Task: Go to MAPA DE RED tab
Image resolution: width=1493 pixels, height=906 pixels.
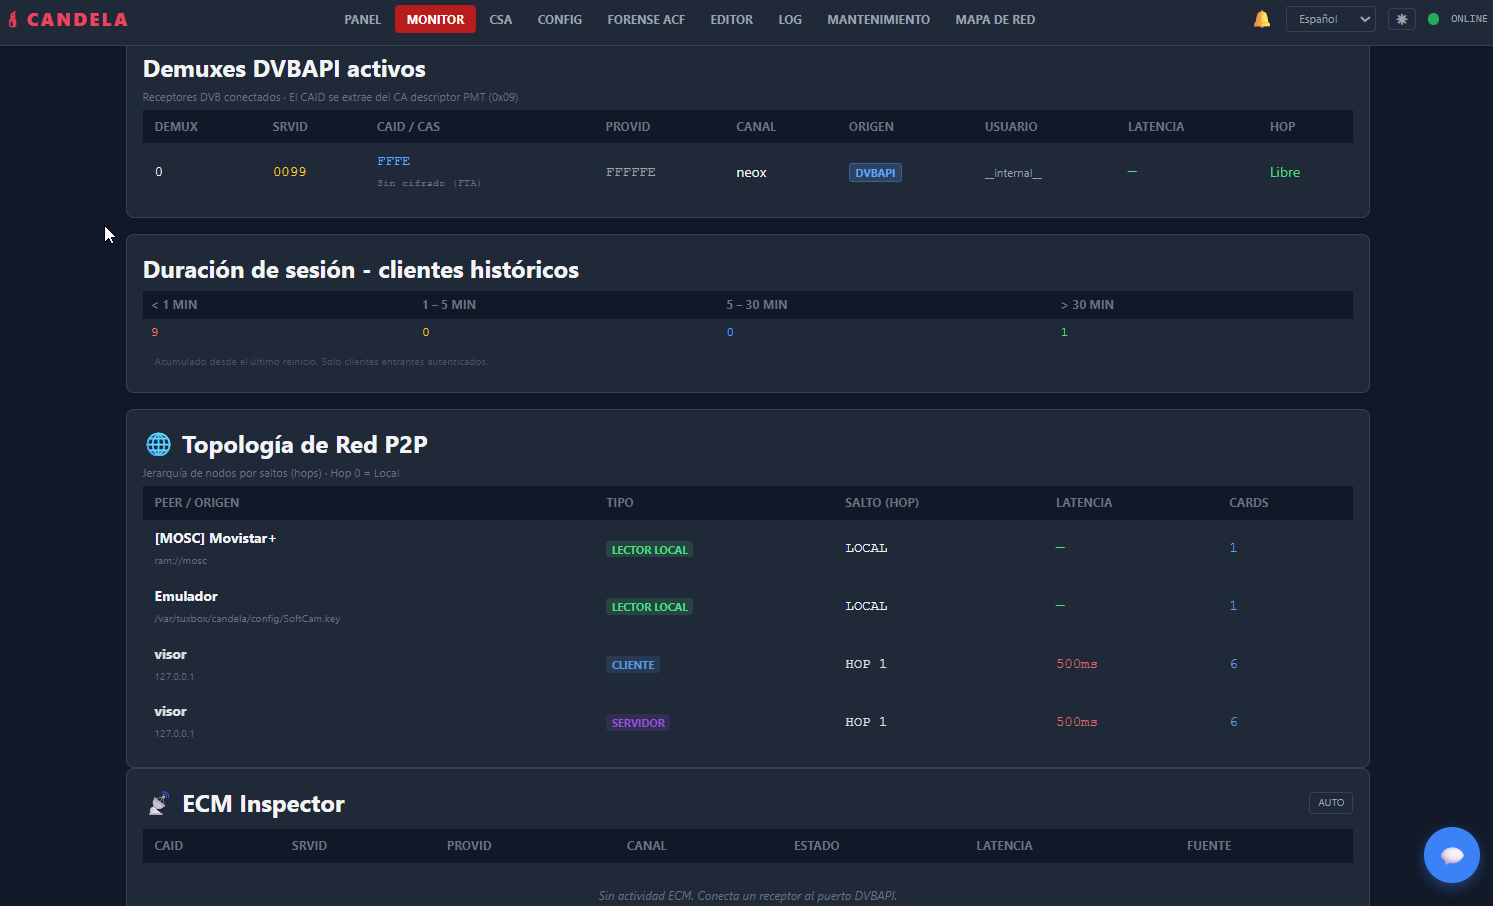Action: pyautogui.click(x=995, y=19)
